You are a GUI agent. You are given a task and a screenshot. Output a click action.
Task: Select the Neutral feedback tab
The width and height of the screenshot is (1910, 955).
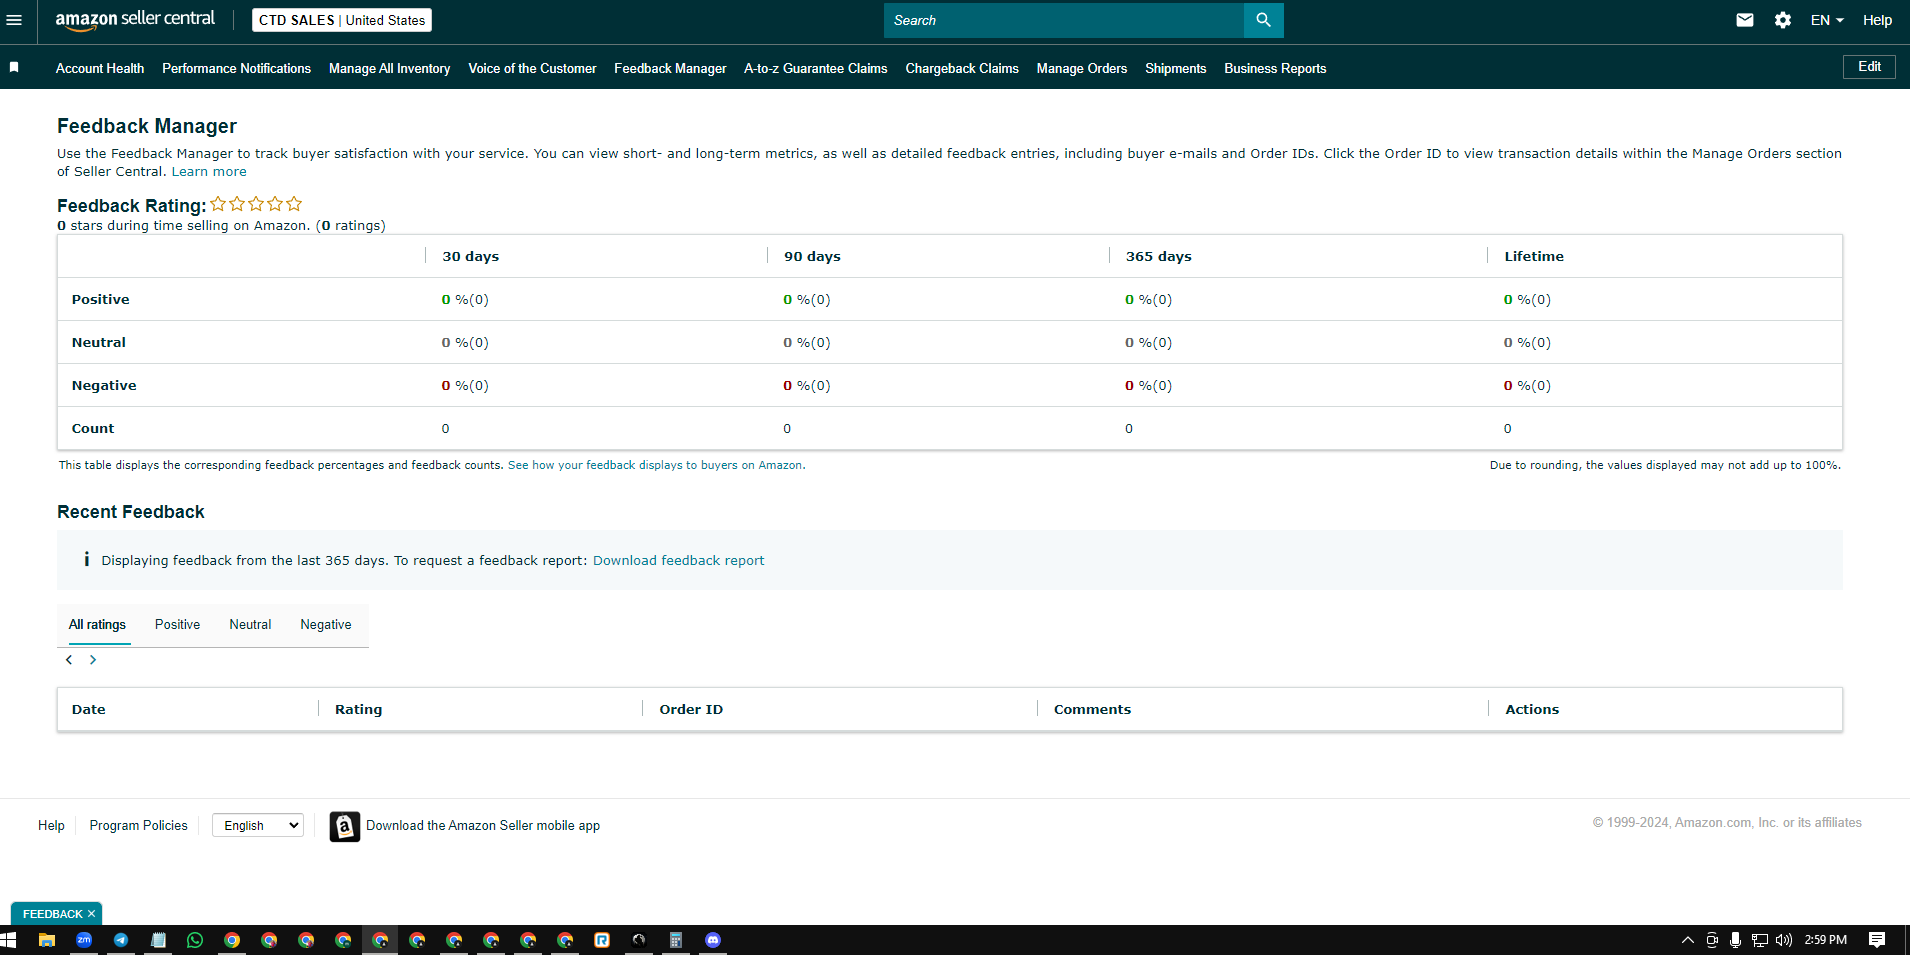250,624
